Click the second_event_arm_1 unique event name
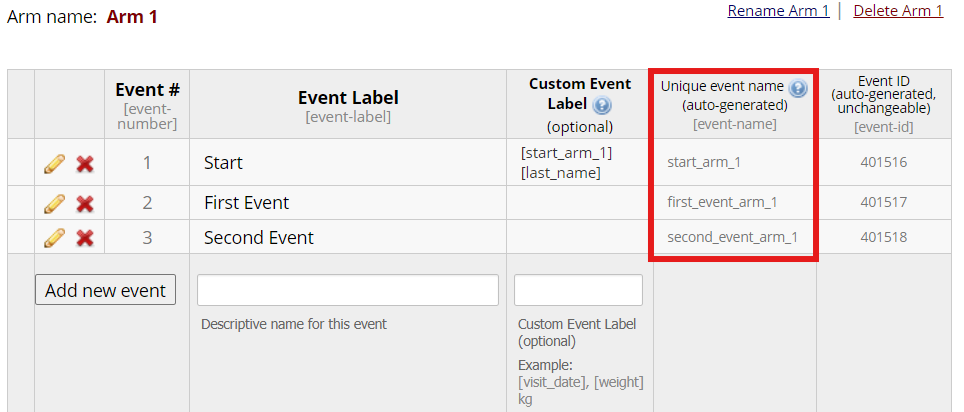Viewport: 964px width, 412px height. [732, 237]
